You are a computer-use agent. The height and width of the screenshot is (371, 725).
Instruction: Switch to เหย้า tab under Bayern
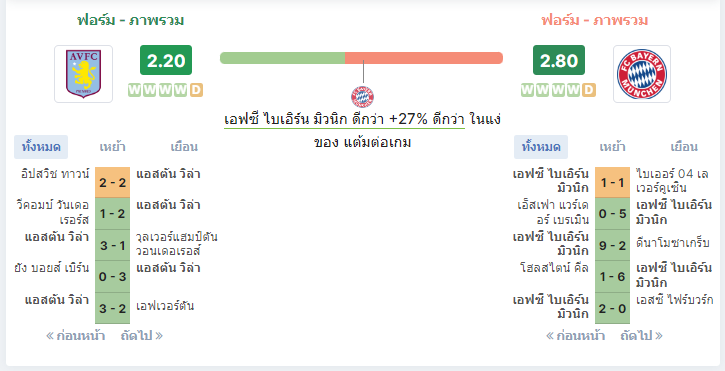tap(612, 147)
